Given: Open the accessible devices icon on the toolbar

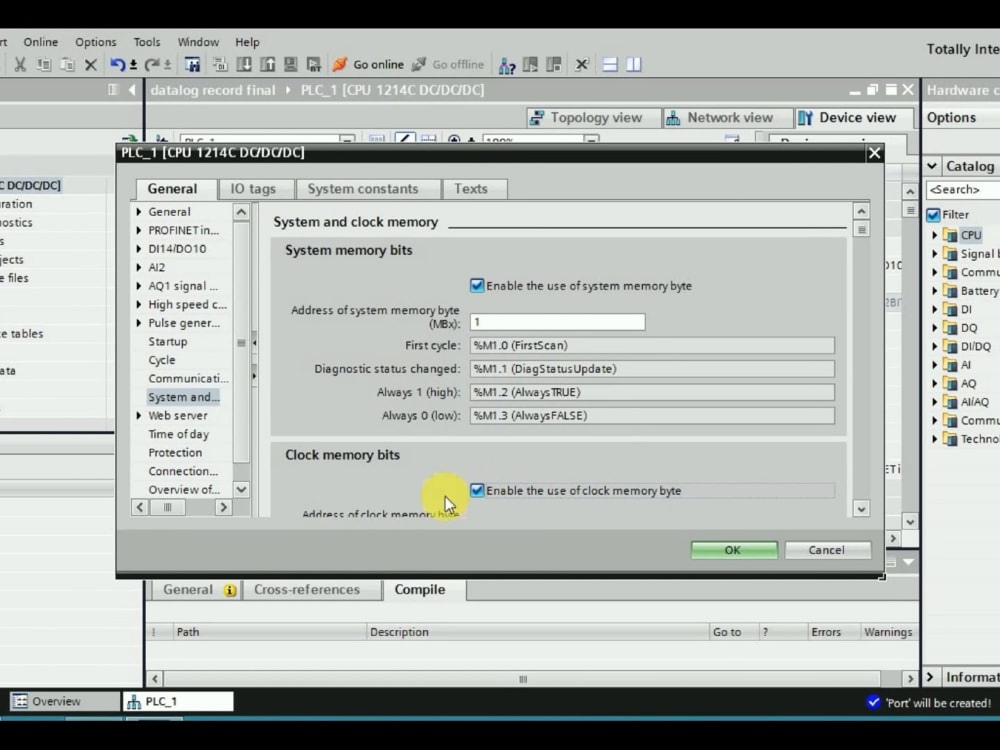Looking at the screenshot, I should pos(507,64).
